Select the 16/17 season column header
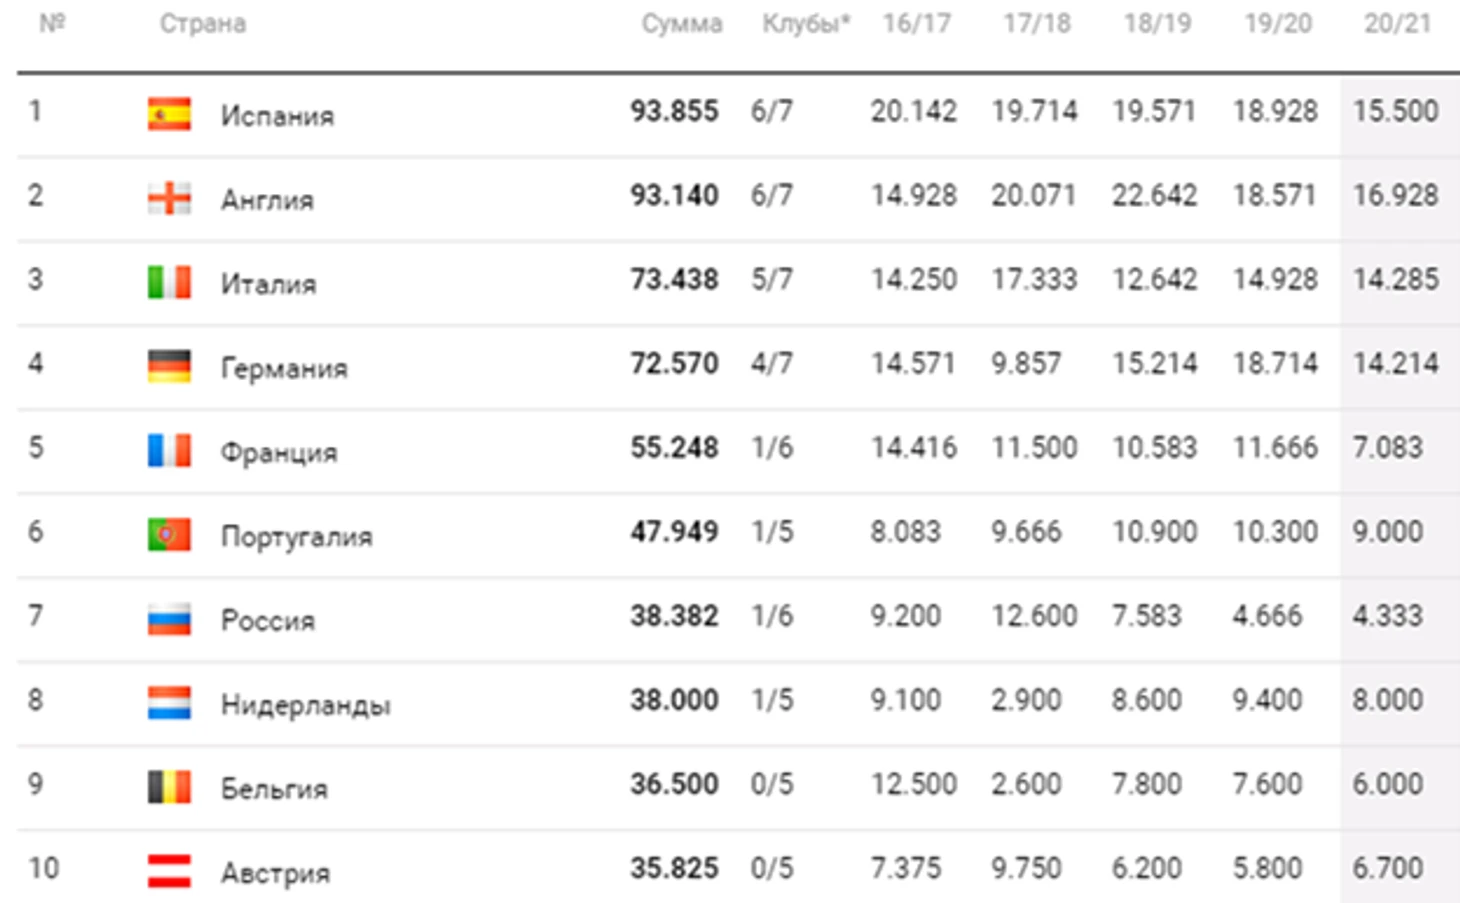The width and height of the screenshot is (1460, 903). point(916,24)
